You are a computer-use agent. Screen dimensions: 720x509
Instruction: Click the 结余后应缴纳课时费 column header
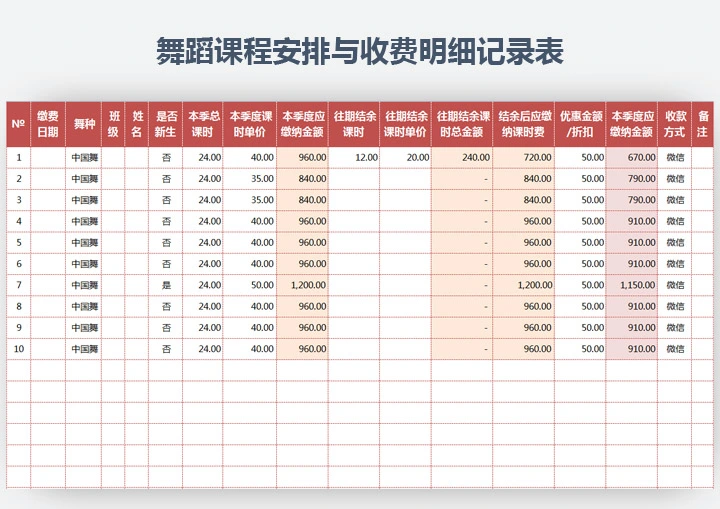pos(523,124)
